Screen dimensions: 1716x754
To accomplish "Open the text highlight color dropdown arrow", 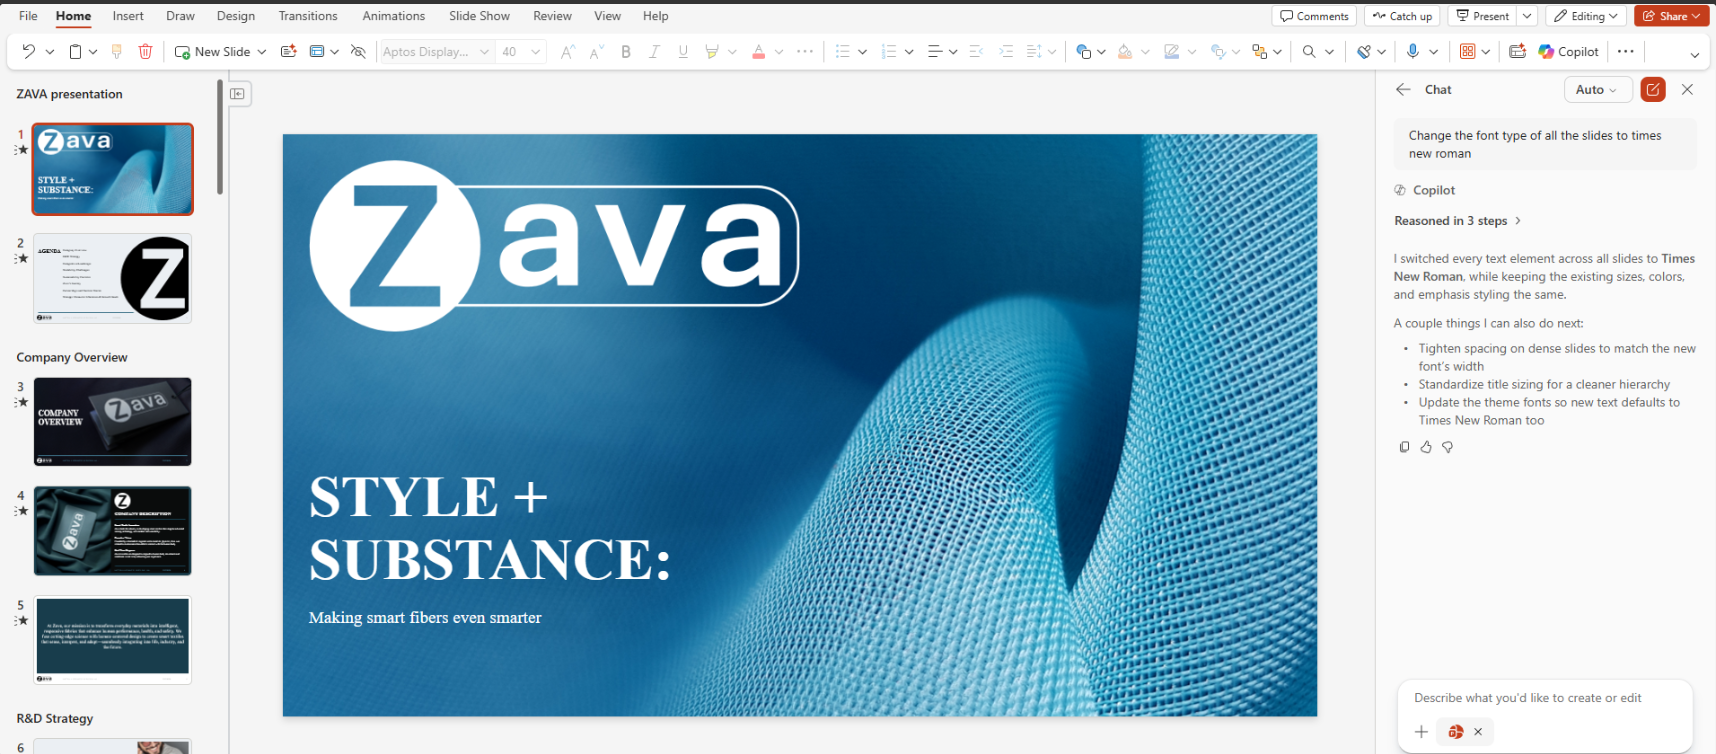I will click(733, 52).
